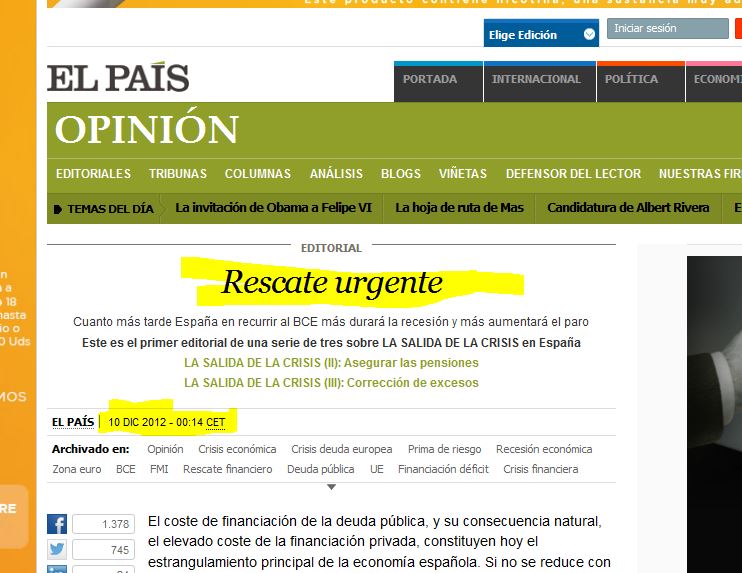This screenshot has height=573, width=742.
Task: Select DEFENSOR DEL LECTOR menu item
Action: click(573, 174)
